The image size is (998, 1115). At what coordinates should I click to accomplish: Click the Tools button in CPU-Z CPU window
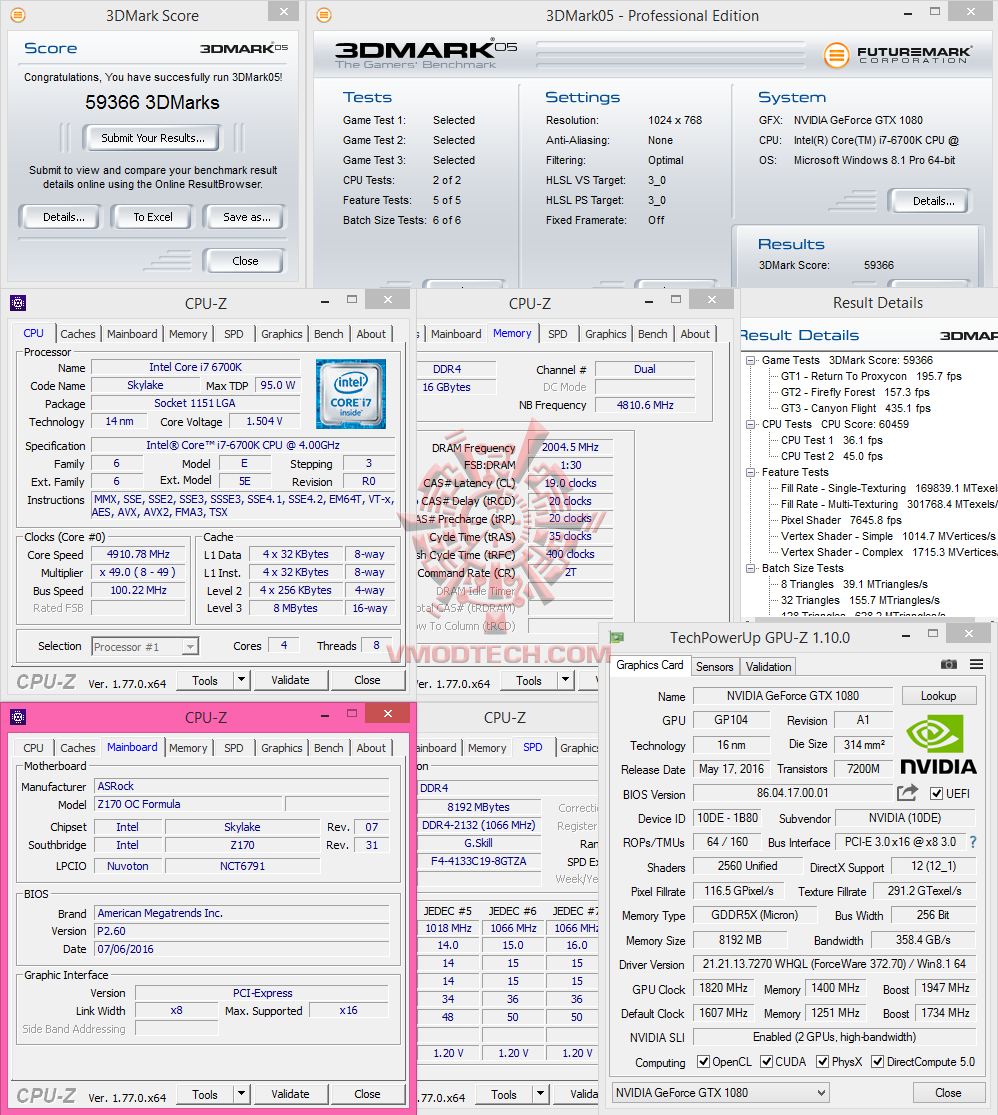[x=205, y=680]
